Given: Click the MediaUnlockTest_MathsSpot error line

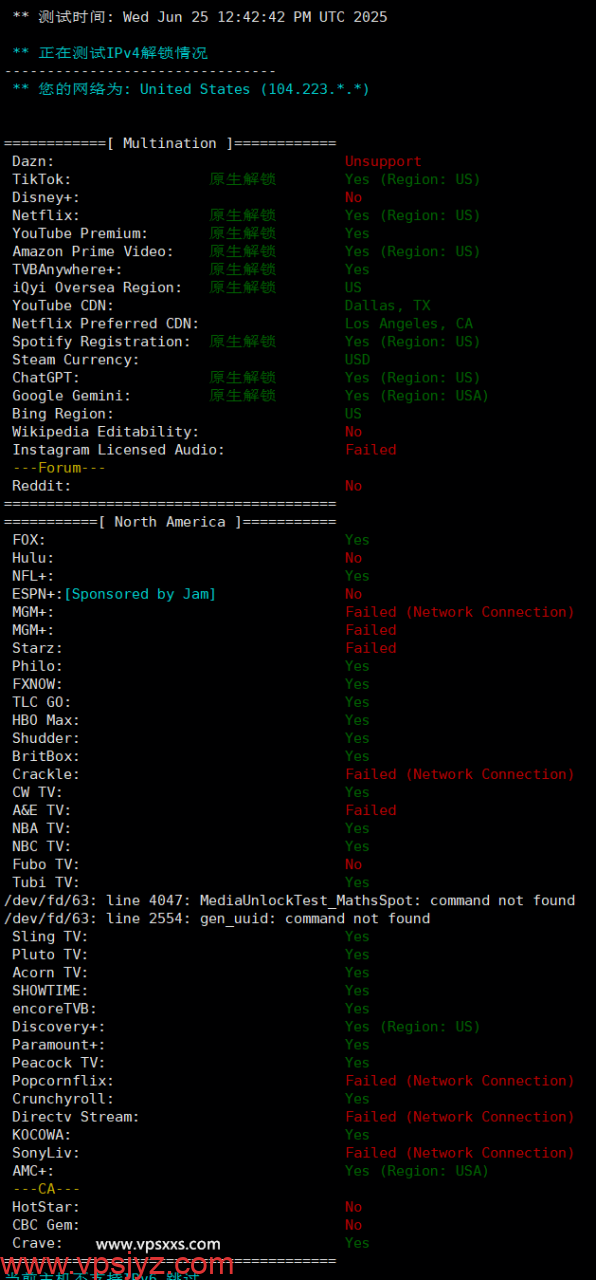Looking at the screenshot, I should pyautogui.click(x=290, y=900).
